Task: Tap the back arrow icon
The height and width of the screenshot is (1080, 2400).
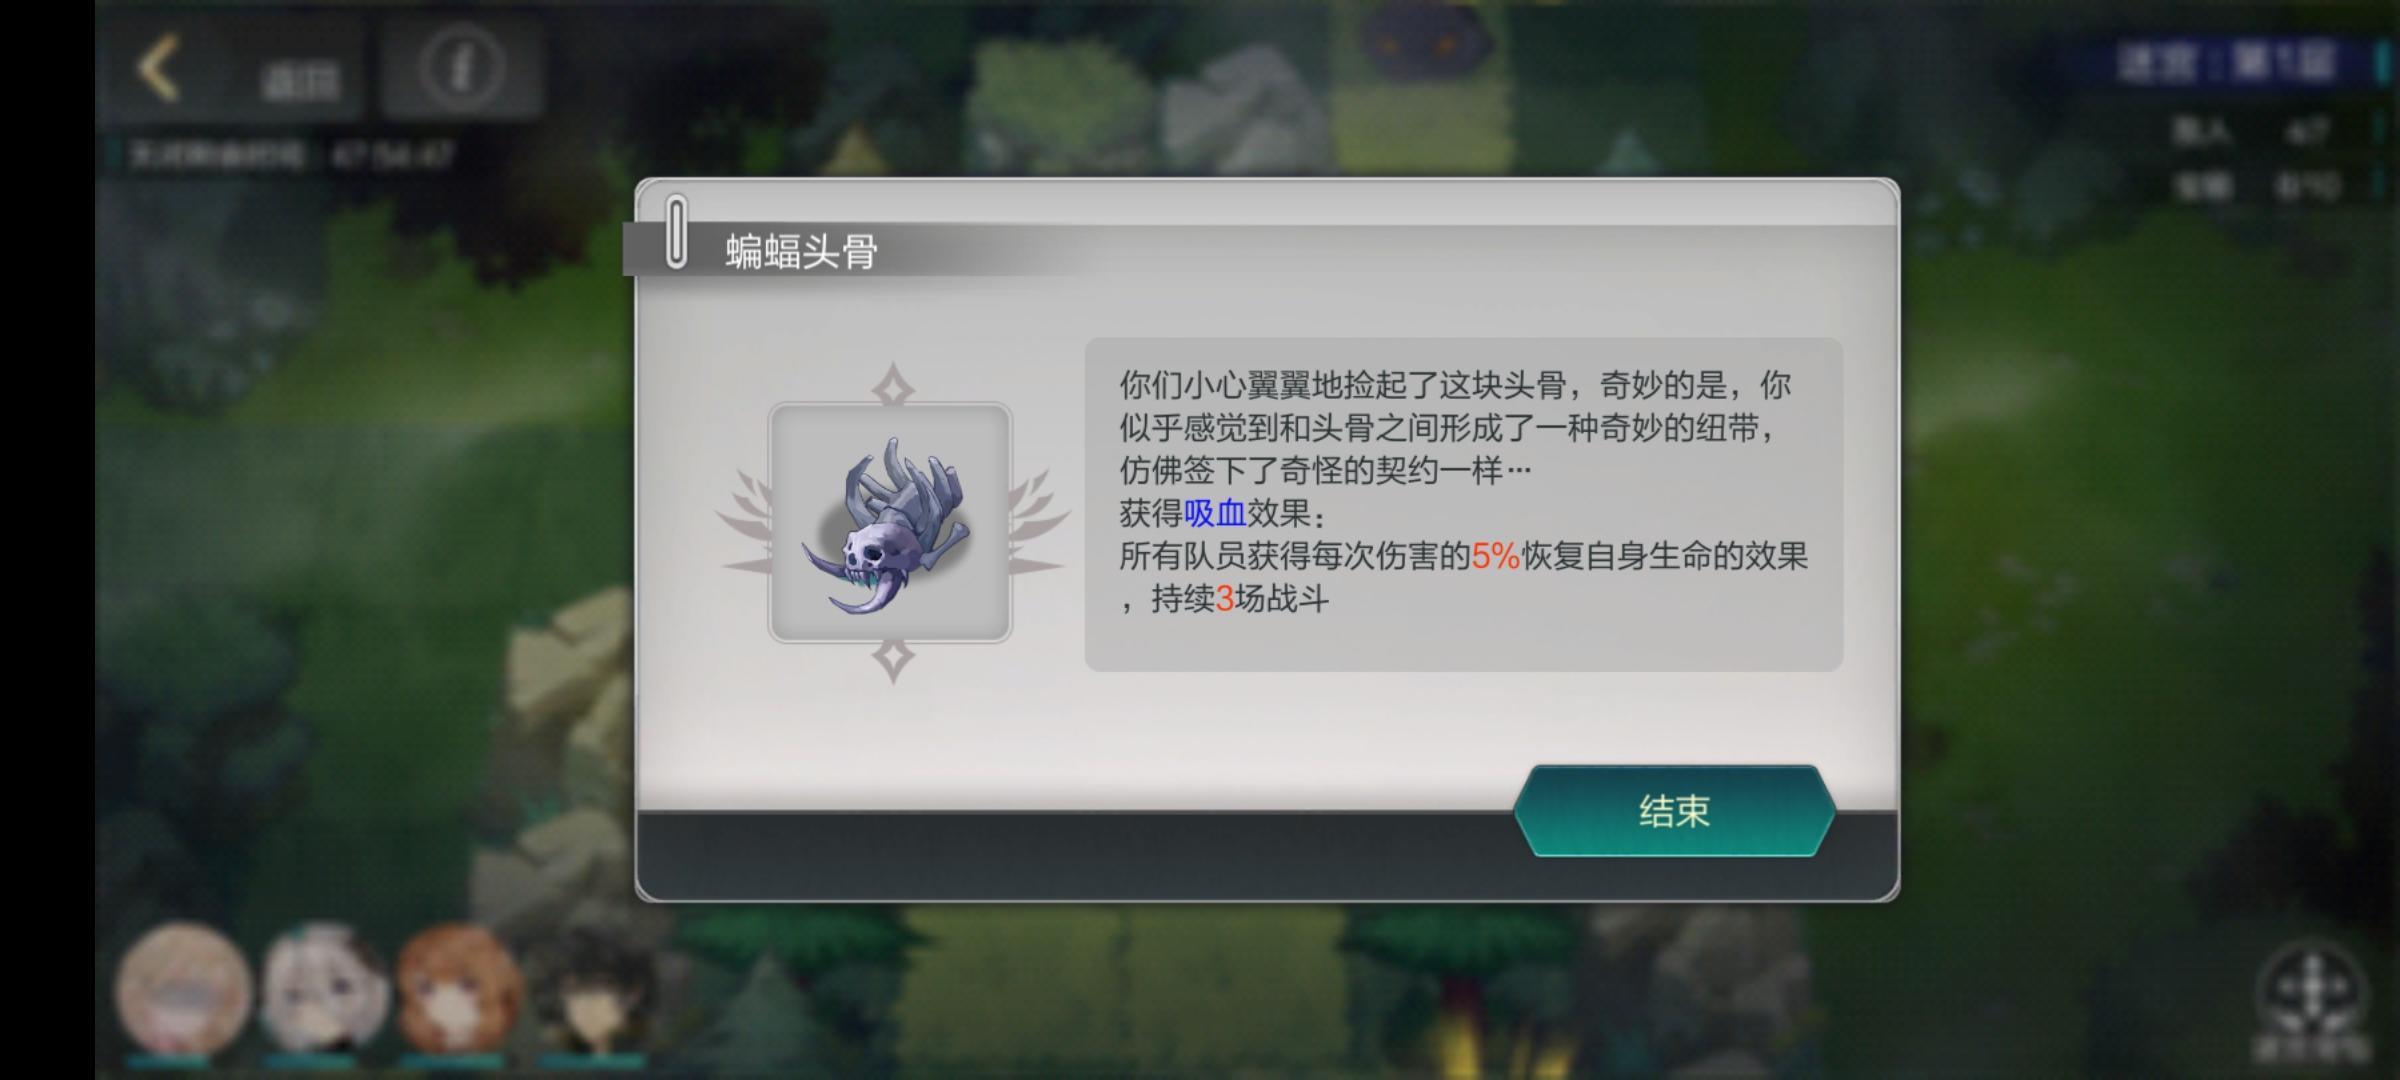Action: (158, 68)
